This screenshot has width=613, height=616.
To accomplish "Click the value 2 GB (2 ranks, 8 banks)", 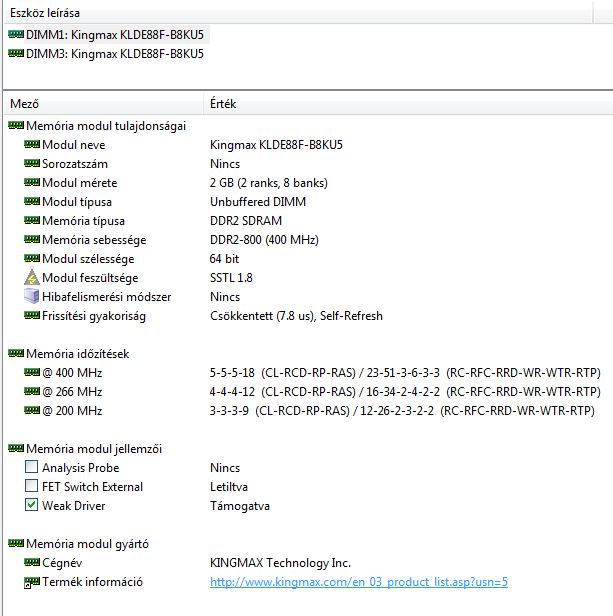I will click(x=269, y=183).
